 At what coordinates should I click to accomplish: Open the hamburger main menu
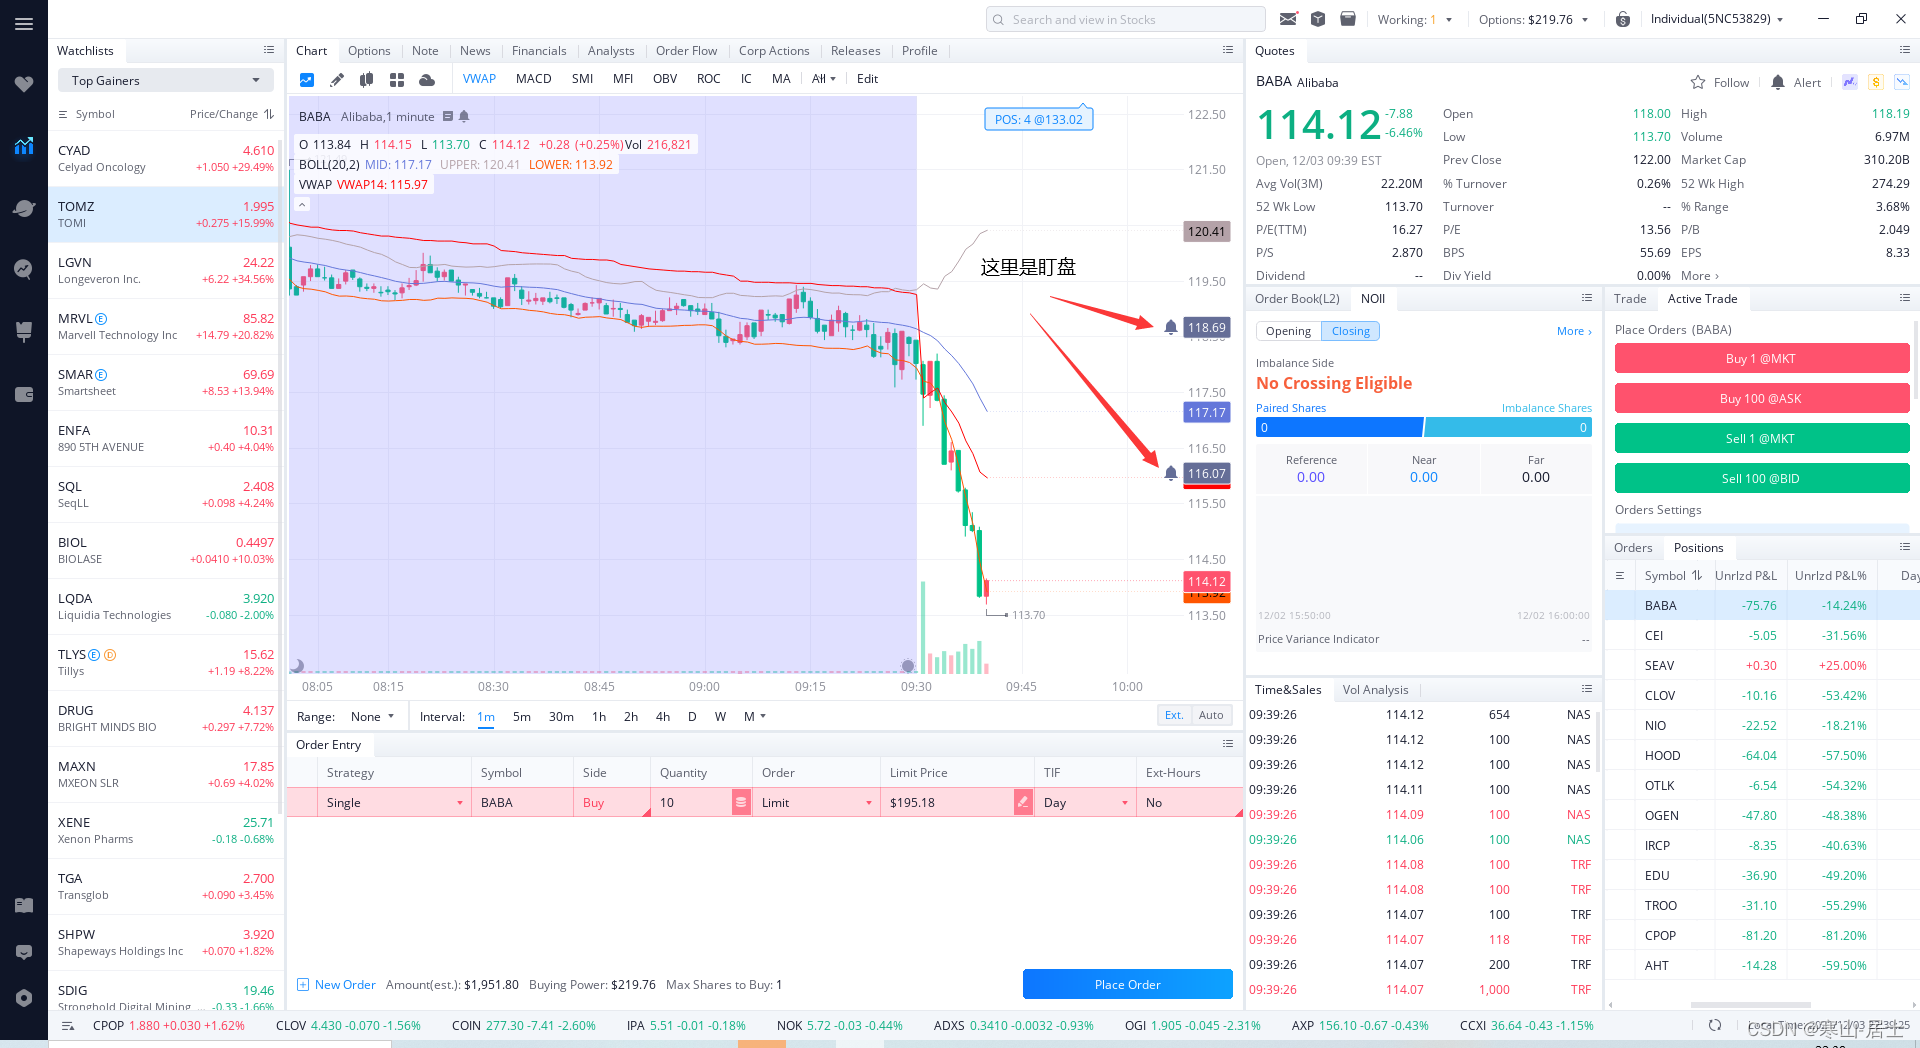coord(24,24)
